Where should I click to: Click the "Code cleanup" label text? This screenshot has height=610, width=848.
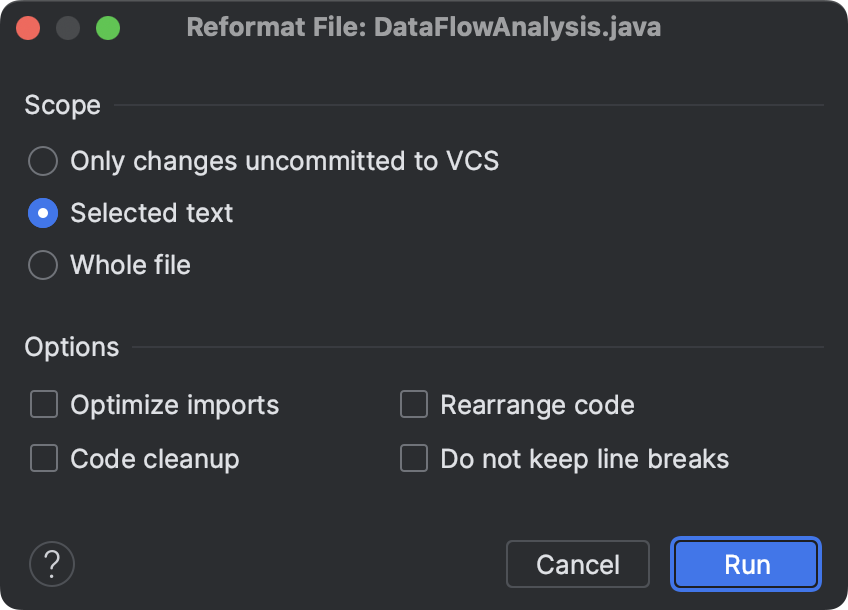[x=153, y=458]
